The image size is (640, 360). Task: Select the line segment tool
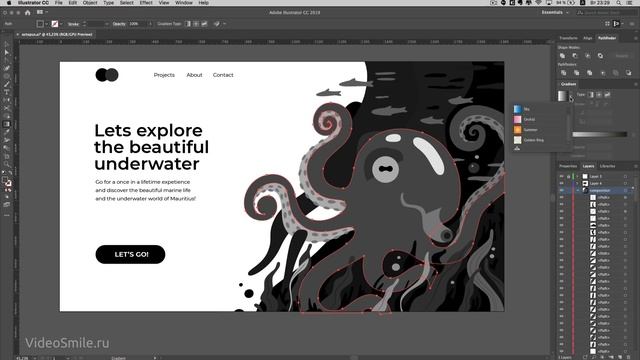tap(7, 84)
